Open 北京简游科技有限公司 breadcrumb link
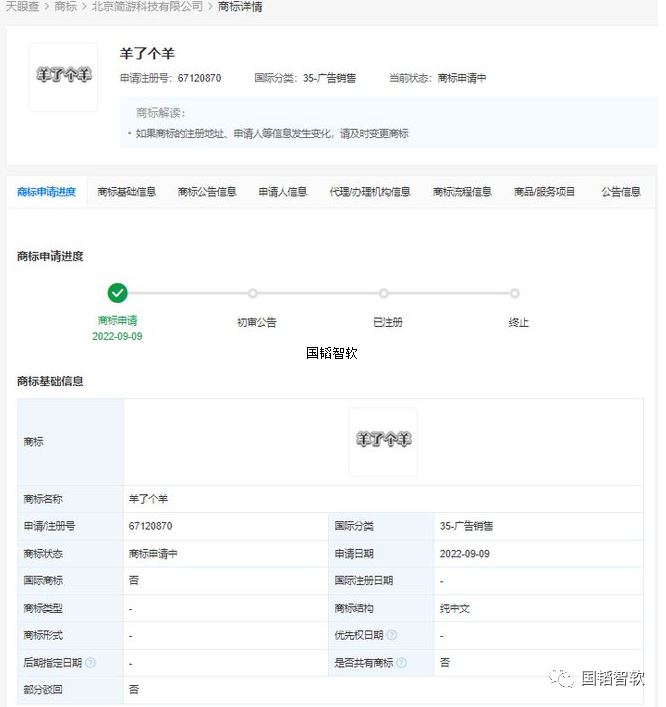 coord(147,6)
